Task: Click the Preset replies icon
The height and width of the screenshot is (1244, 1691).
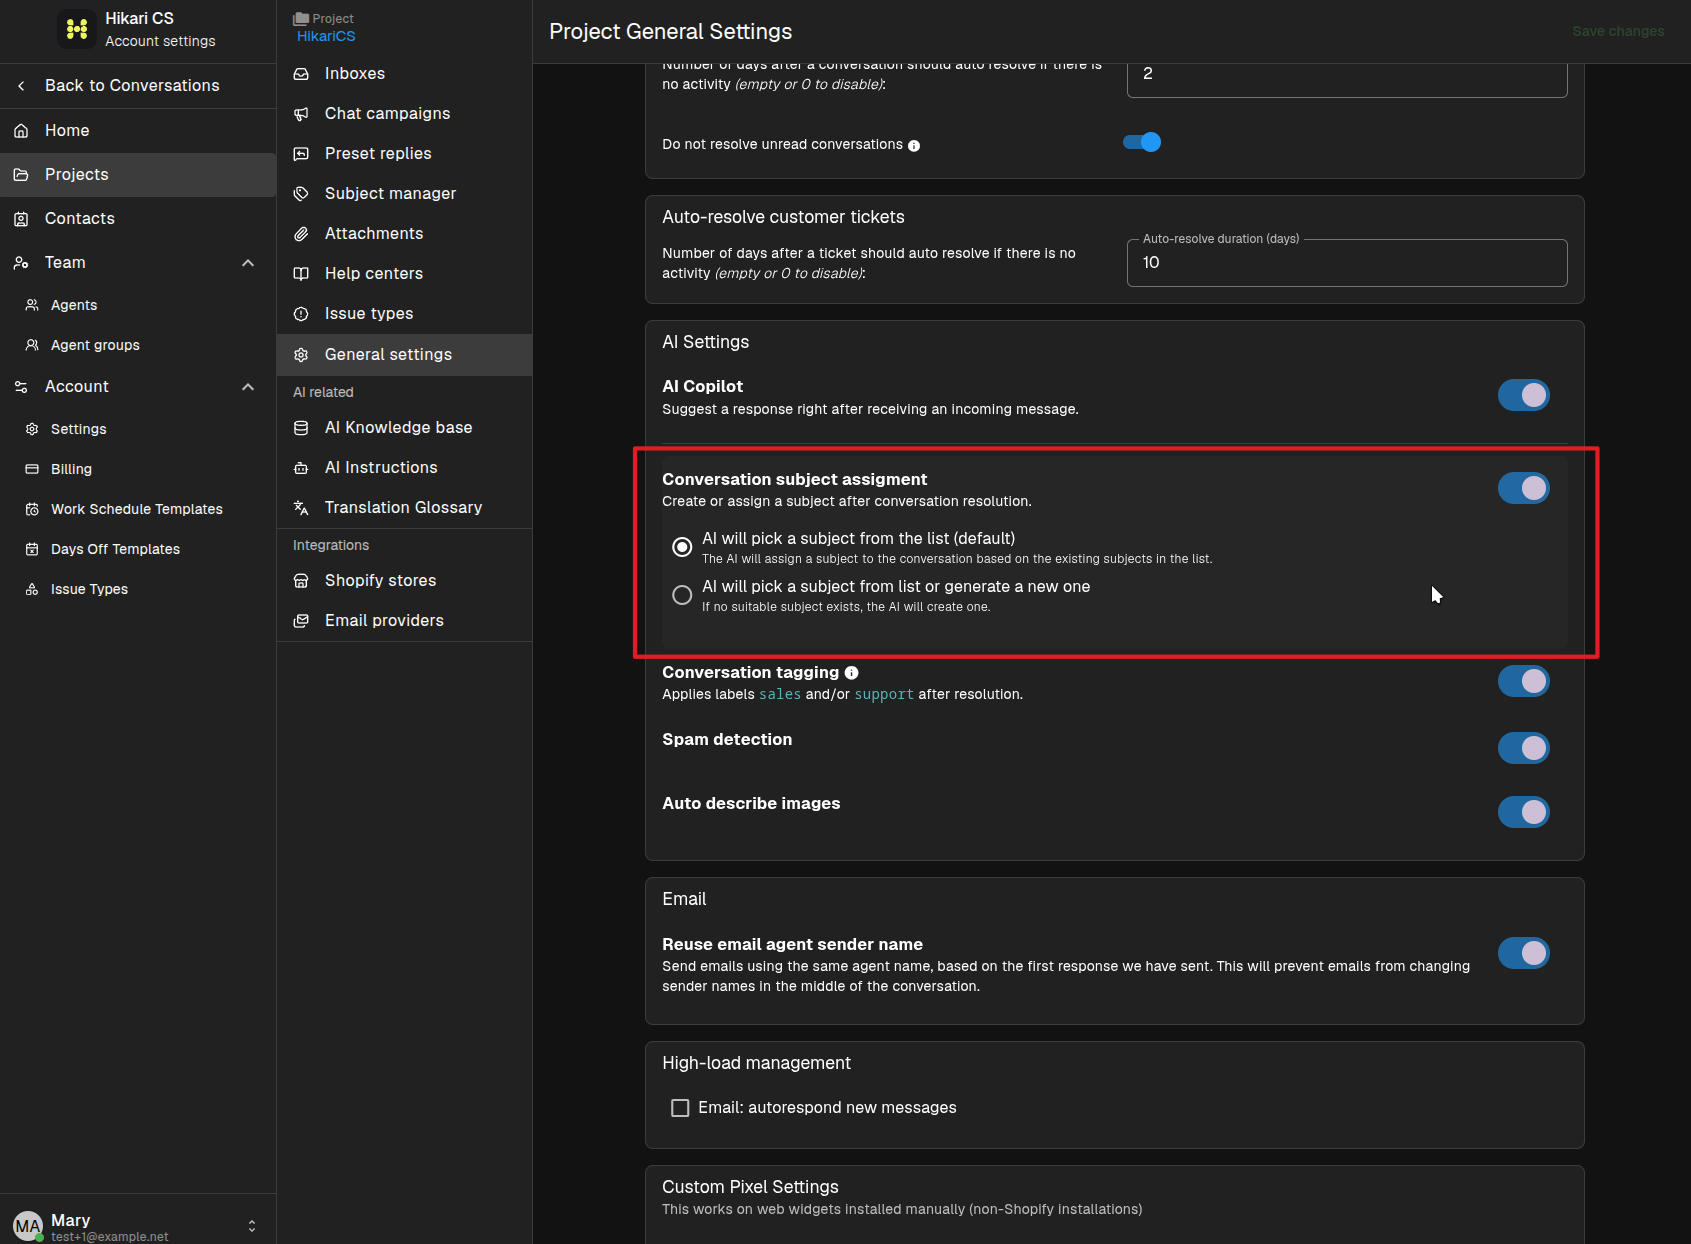Action: coord(301,154)
